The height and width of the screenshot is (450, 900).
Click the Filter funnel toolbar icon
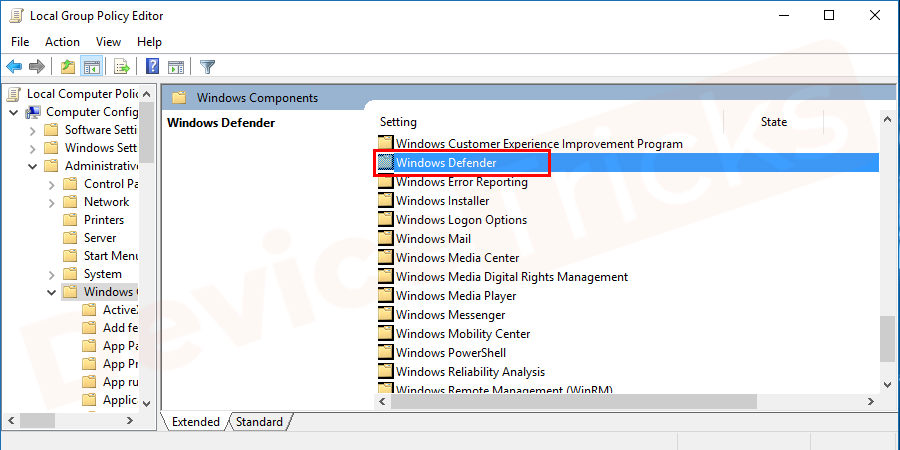coord(207,67)
